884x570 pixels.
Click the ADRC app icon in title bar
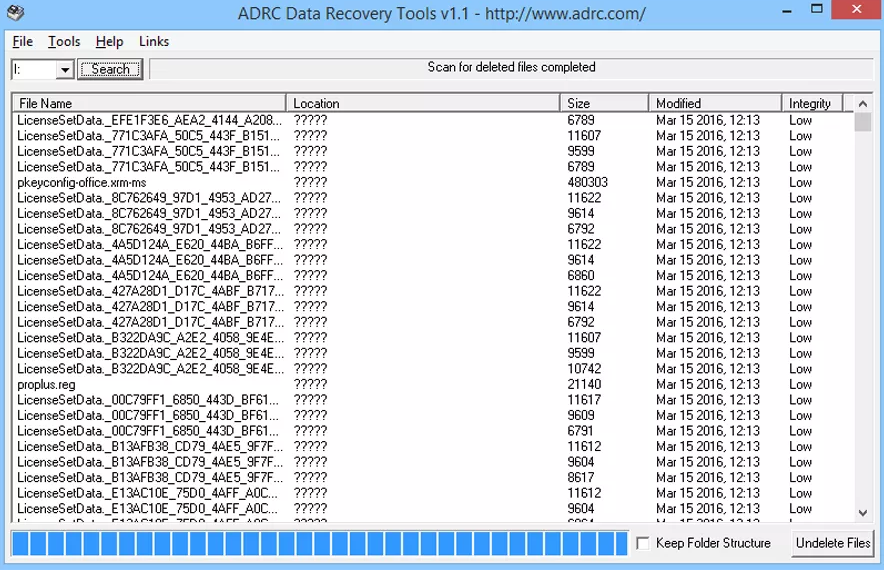pos(11,13)
